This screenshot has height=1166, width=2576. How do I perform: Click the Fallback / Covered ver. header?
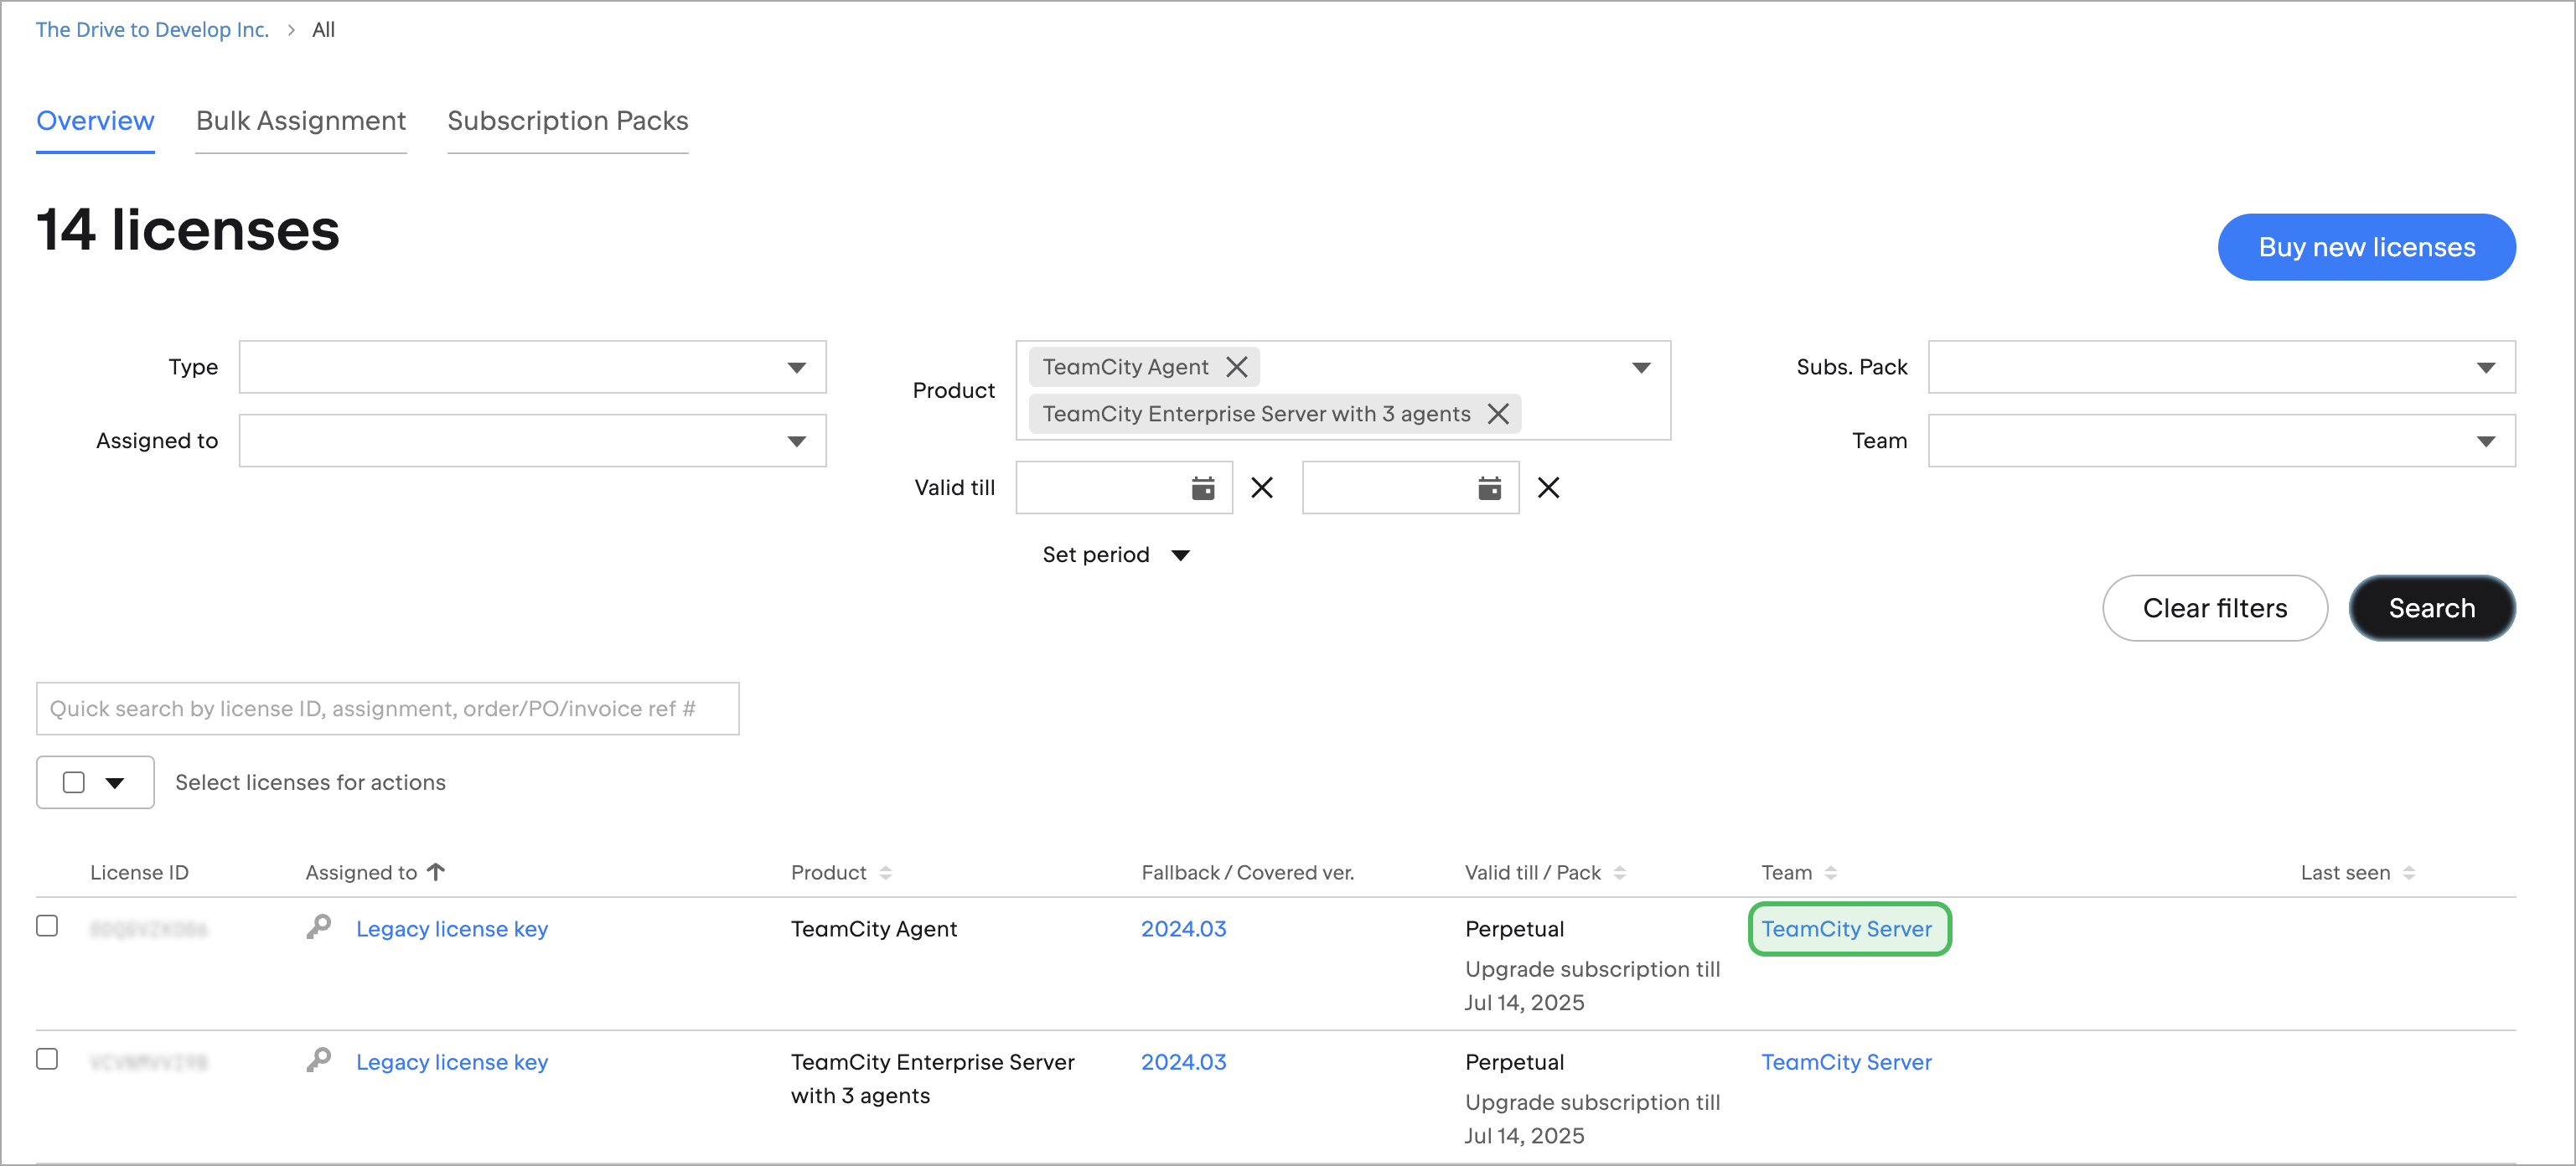click(1247, 873)
